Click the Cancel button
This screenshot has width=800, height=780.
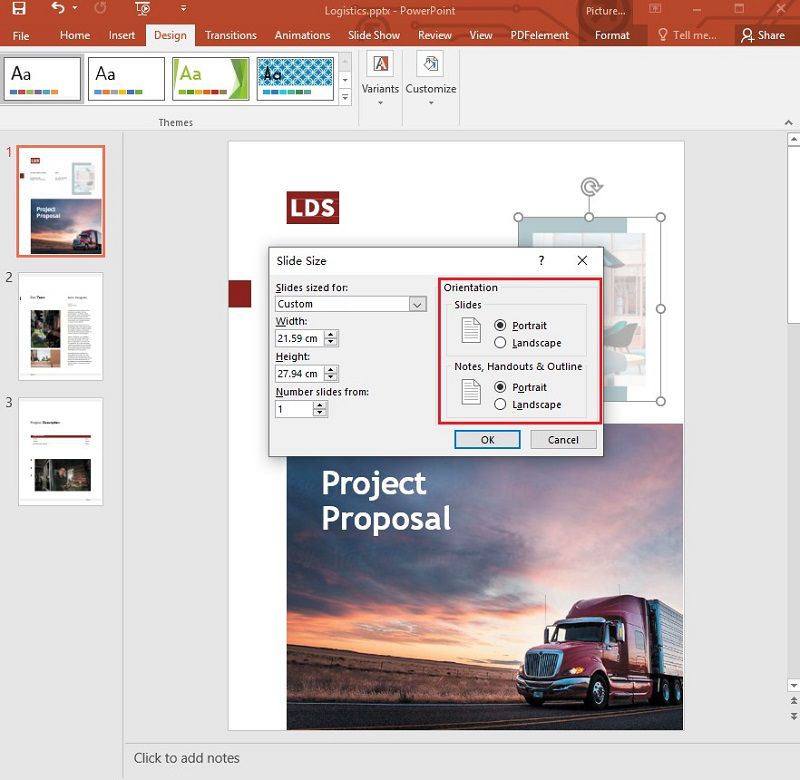coord(563,439)
